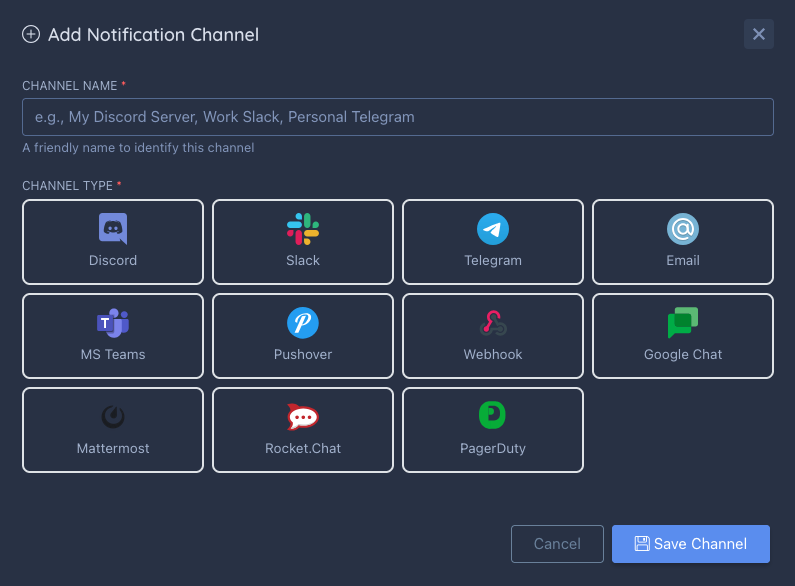Select Pushover channel type
The height and width of the screenshot is (586, 795).
point(303,336)
